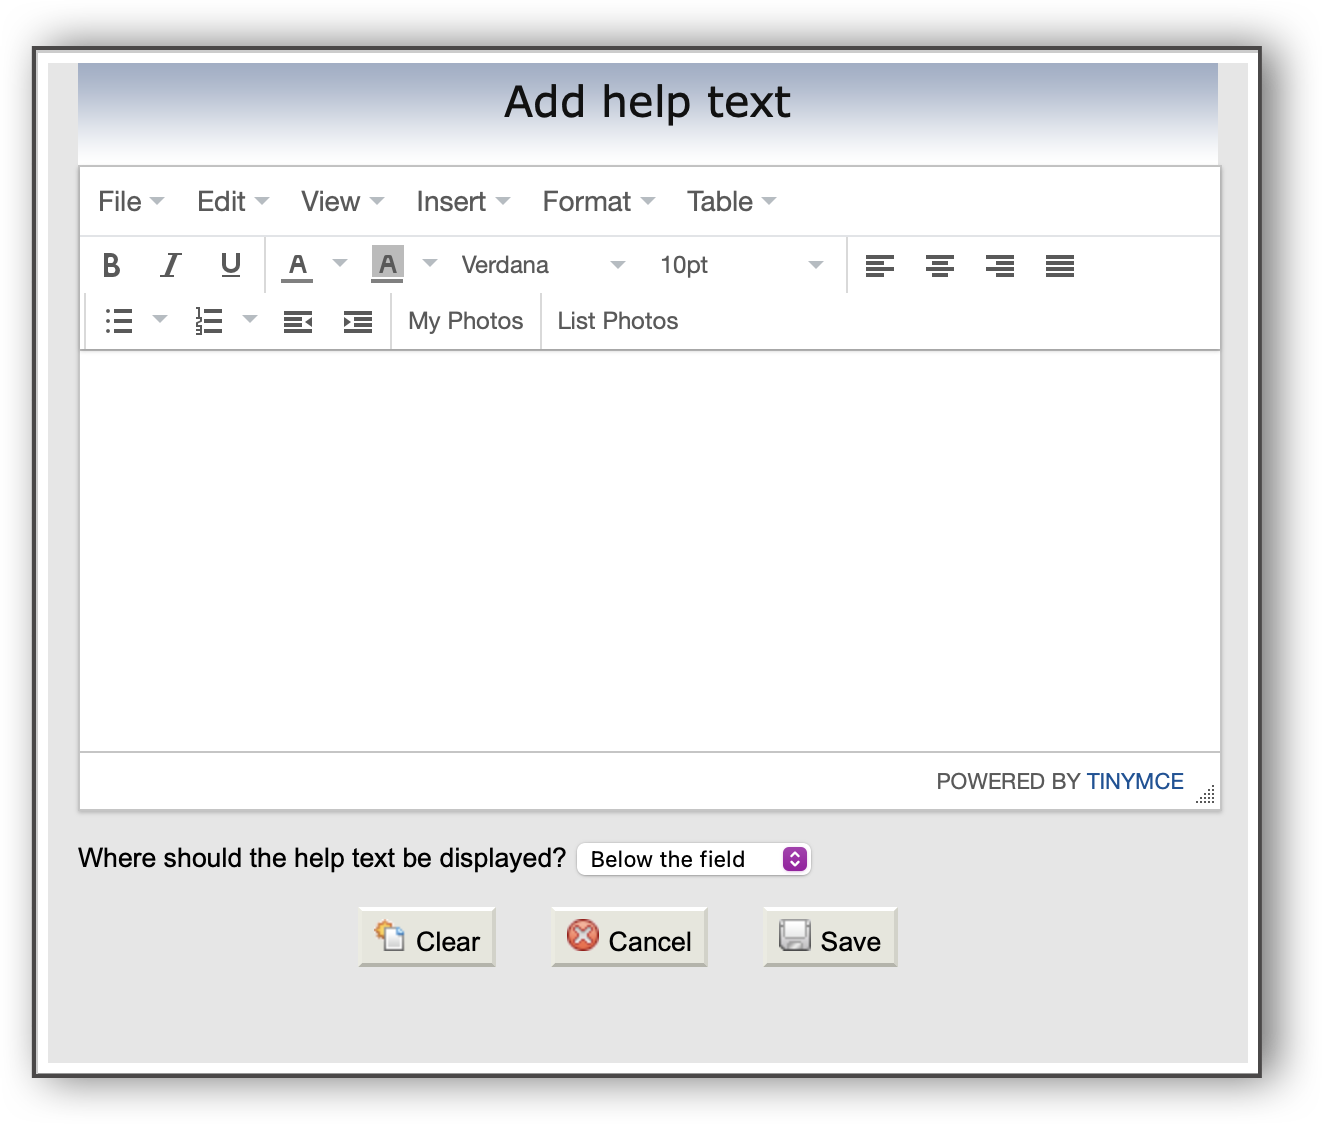The width and height of the screenshot is (1322, 1124).
Task: Open the text color picker arrow
Action: pyautogui.click(x=340, y=264)
